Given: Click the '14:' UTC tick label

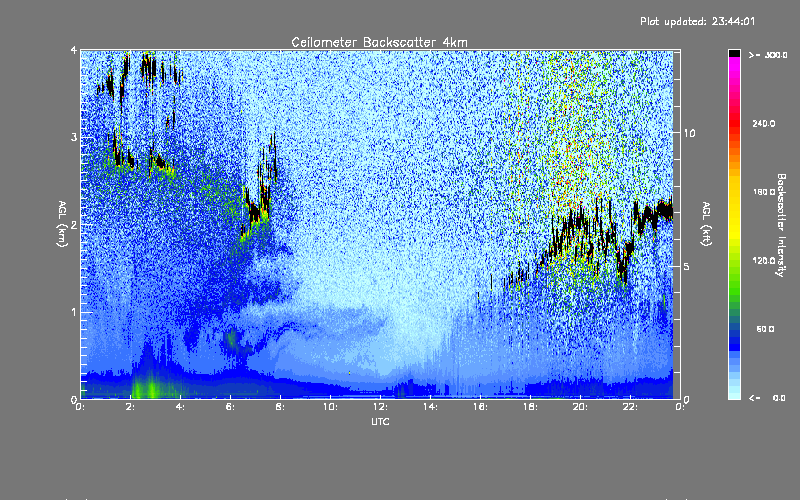Looking at the screenshot, I should pos(430,407).
